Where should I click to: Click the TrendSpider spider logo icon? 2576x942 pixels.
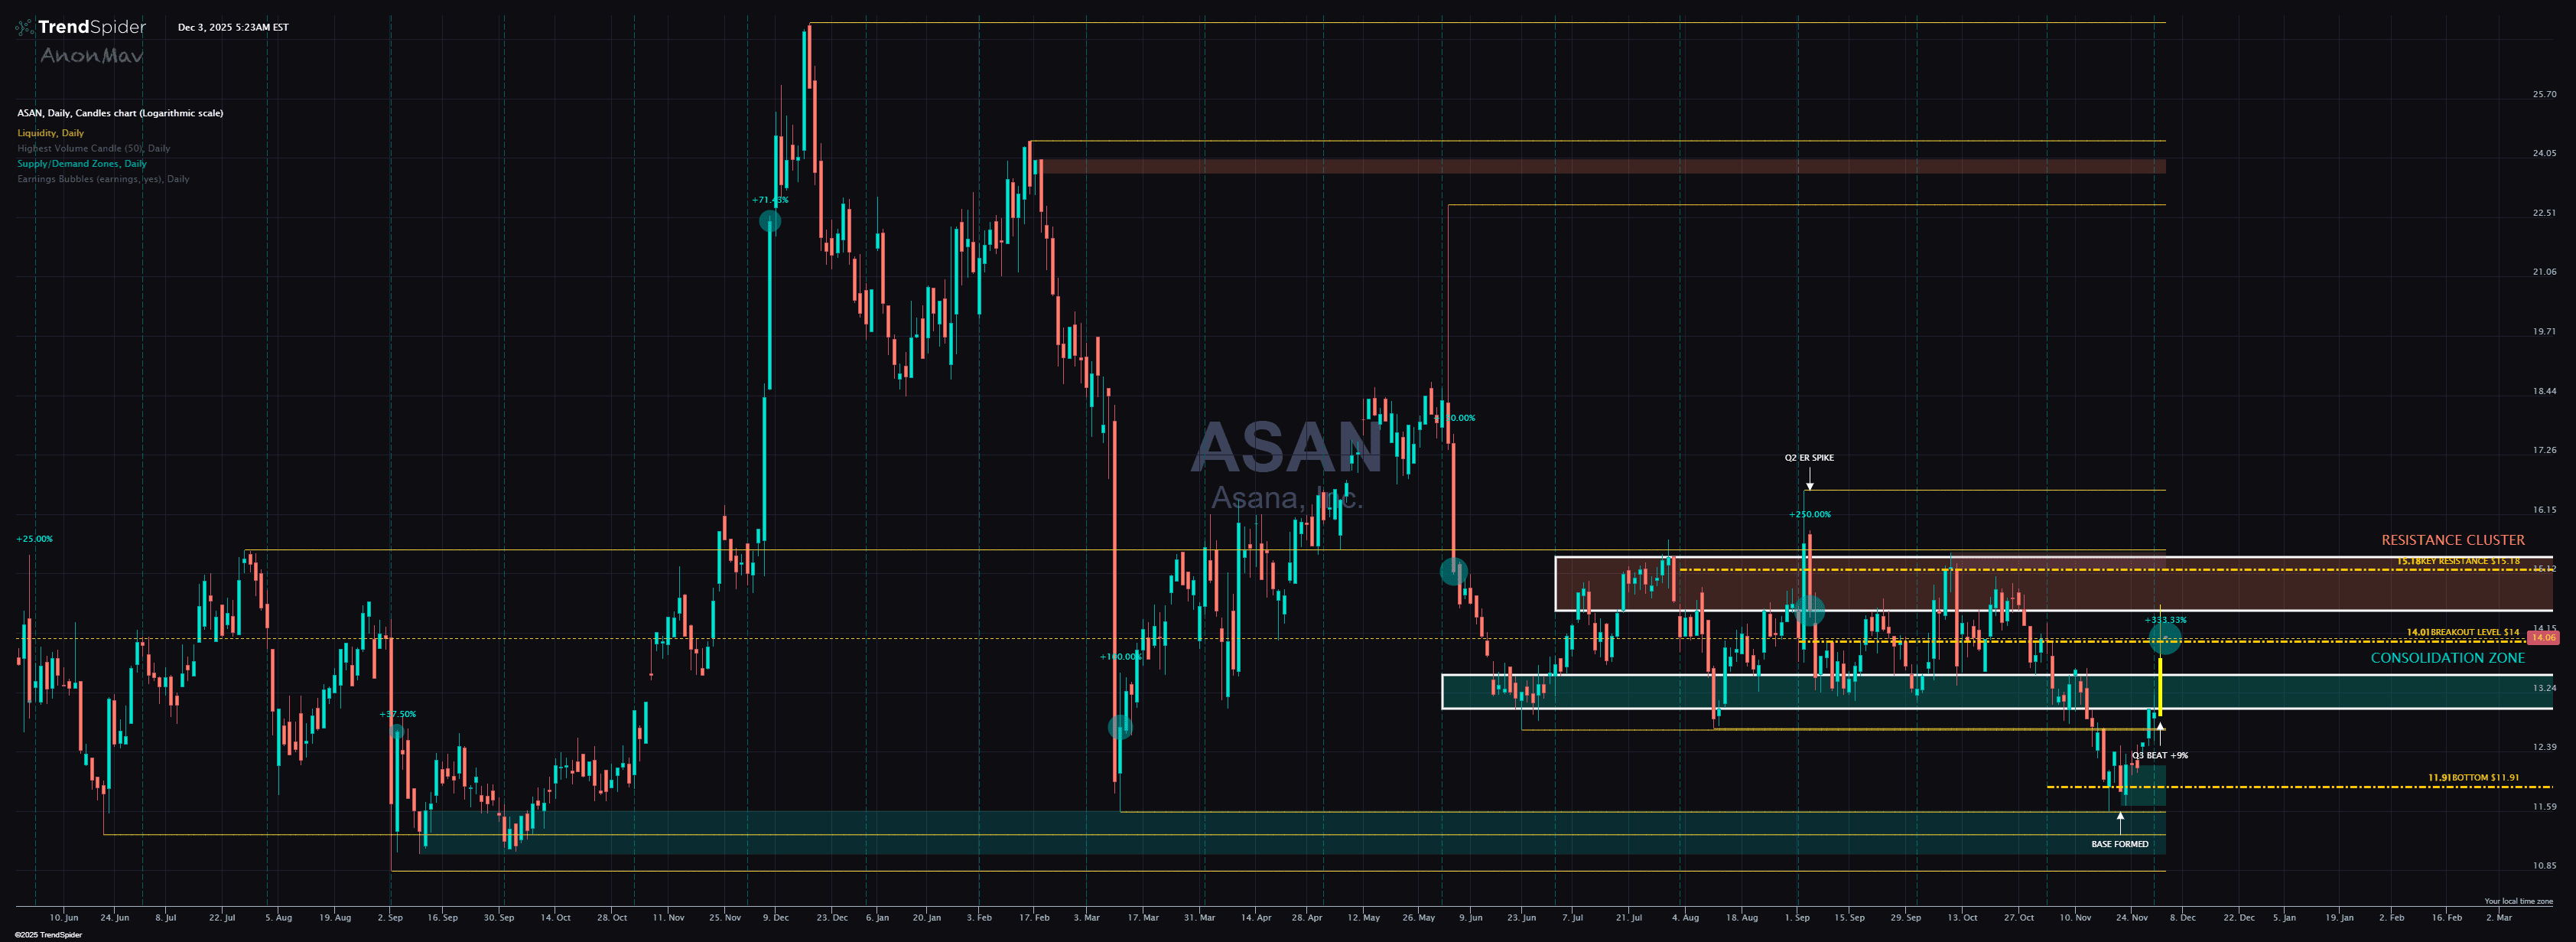click(24, 28)
